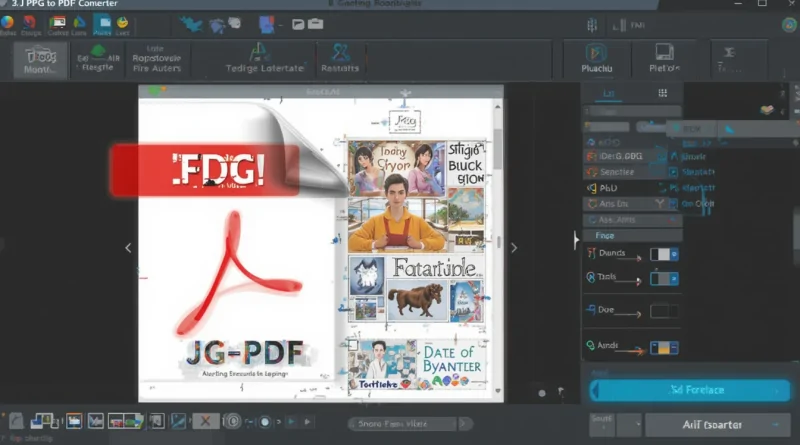This screenshot has width=800, height=445.
Task: Open the small dropdown beside Soutlf box
Action: (638, 425)
